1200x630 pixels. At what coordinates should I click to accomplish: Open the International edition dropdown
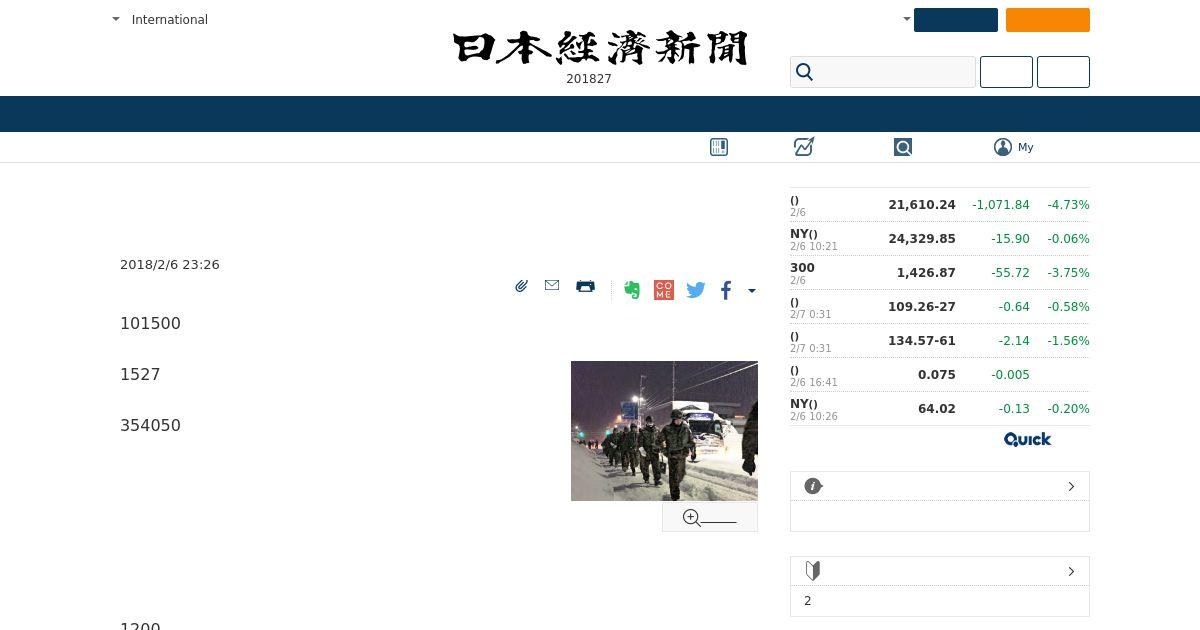pyautogui.click(x=160, y=19)
